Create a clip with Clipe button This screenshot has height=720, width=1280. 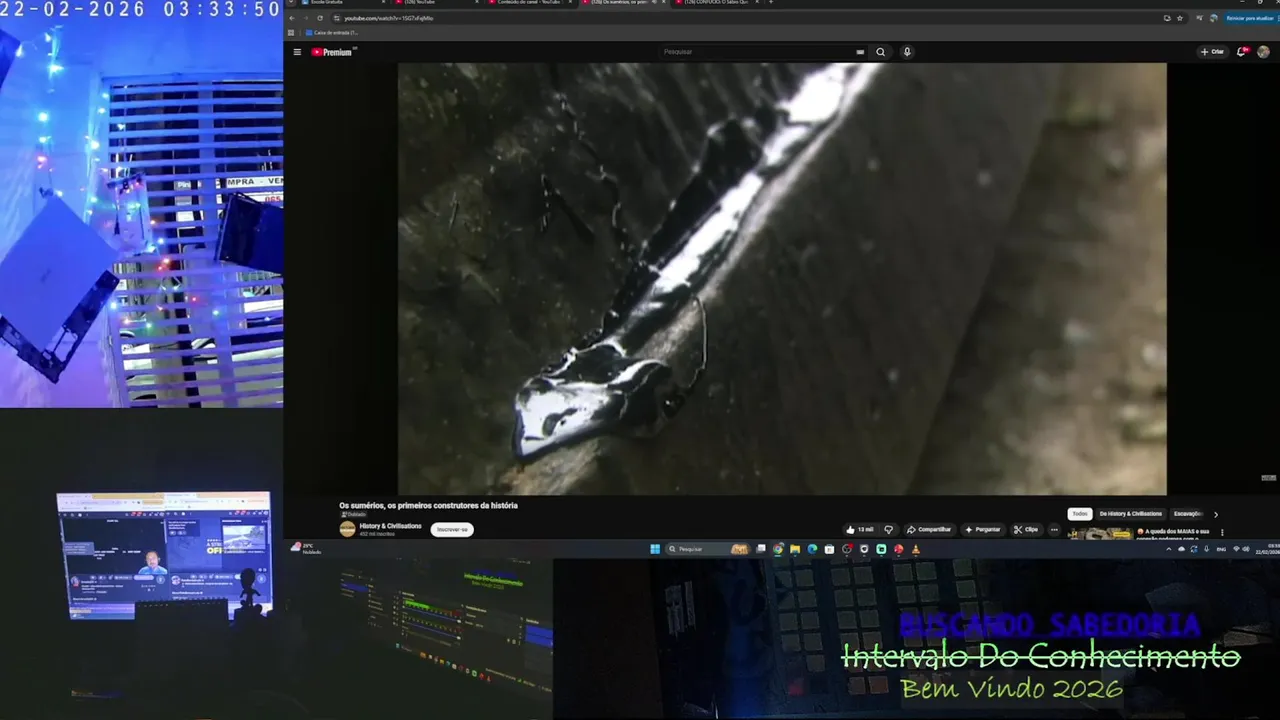click(1025, 529)
